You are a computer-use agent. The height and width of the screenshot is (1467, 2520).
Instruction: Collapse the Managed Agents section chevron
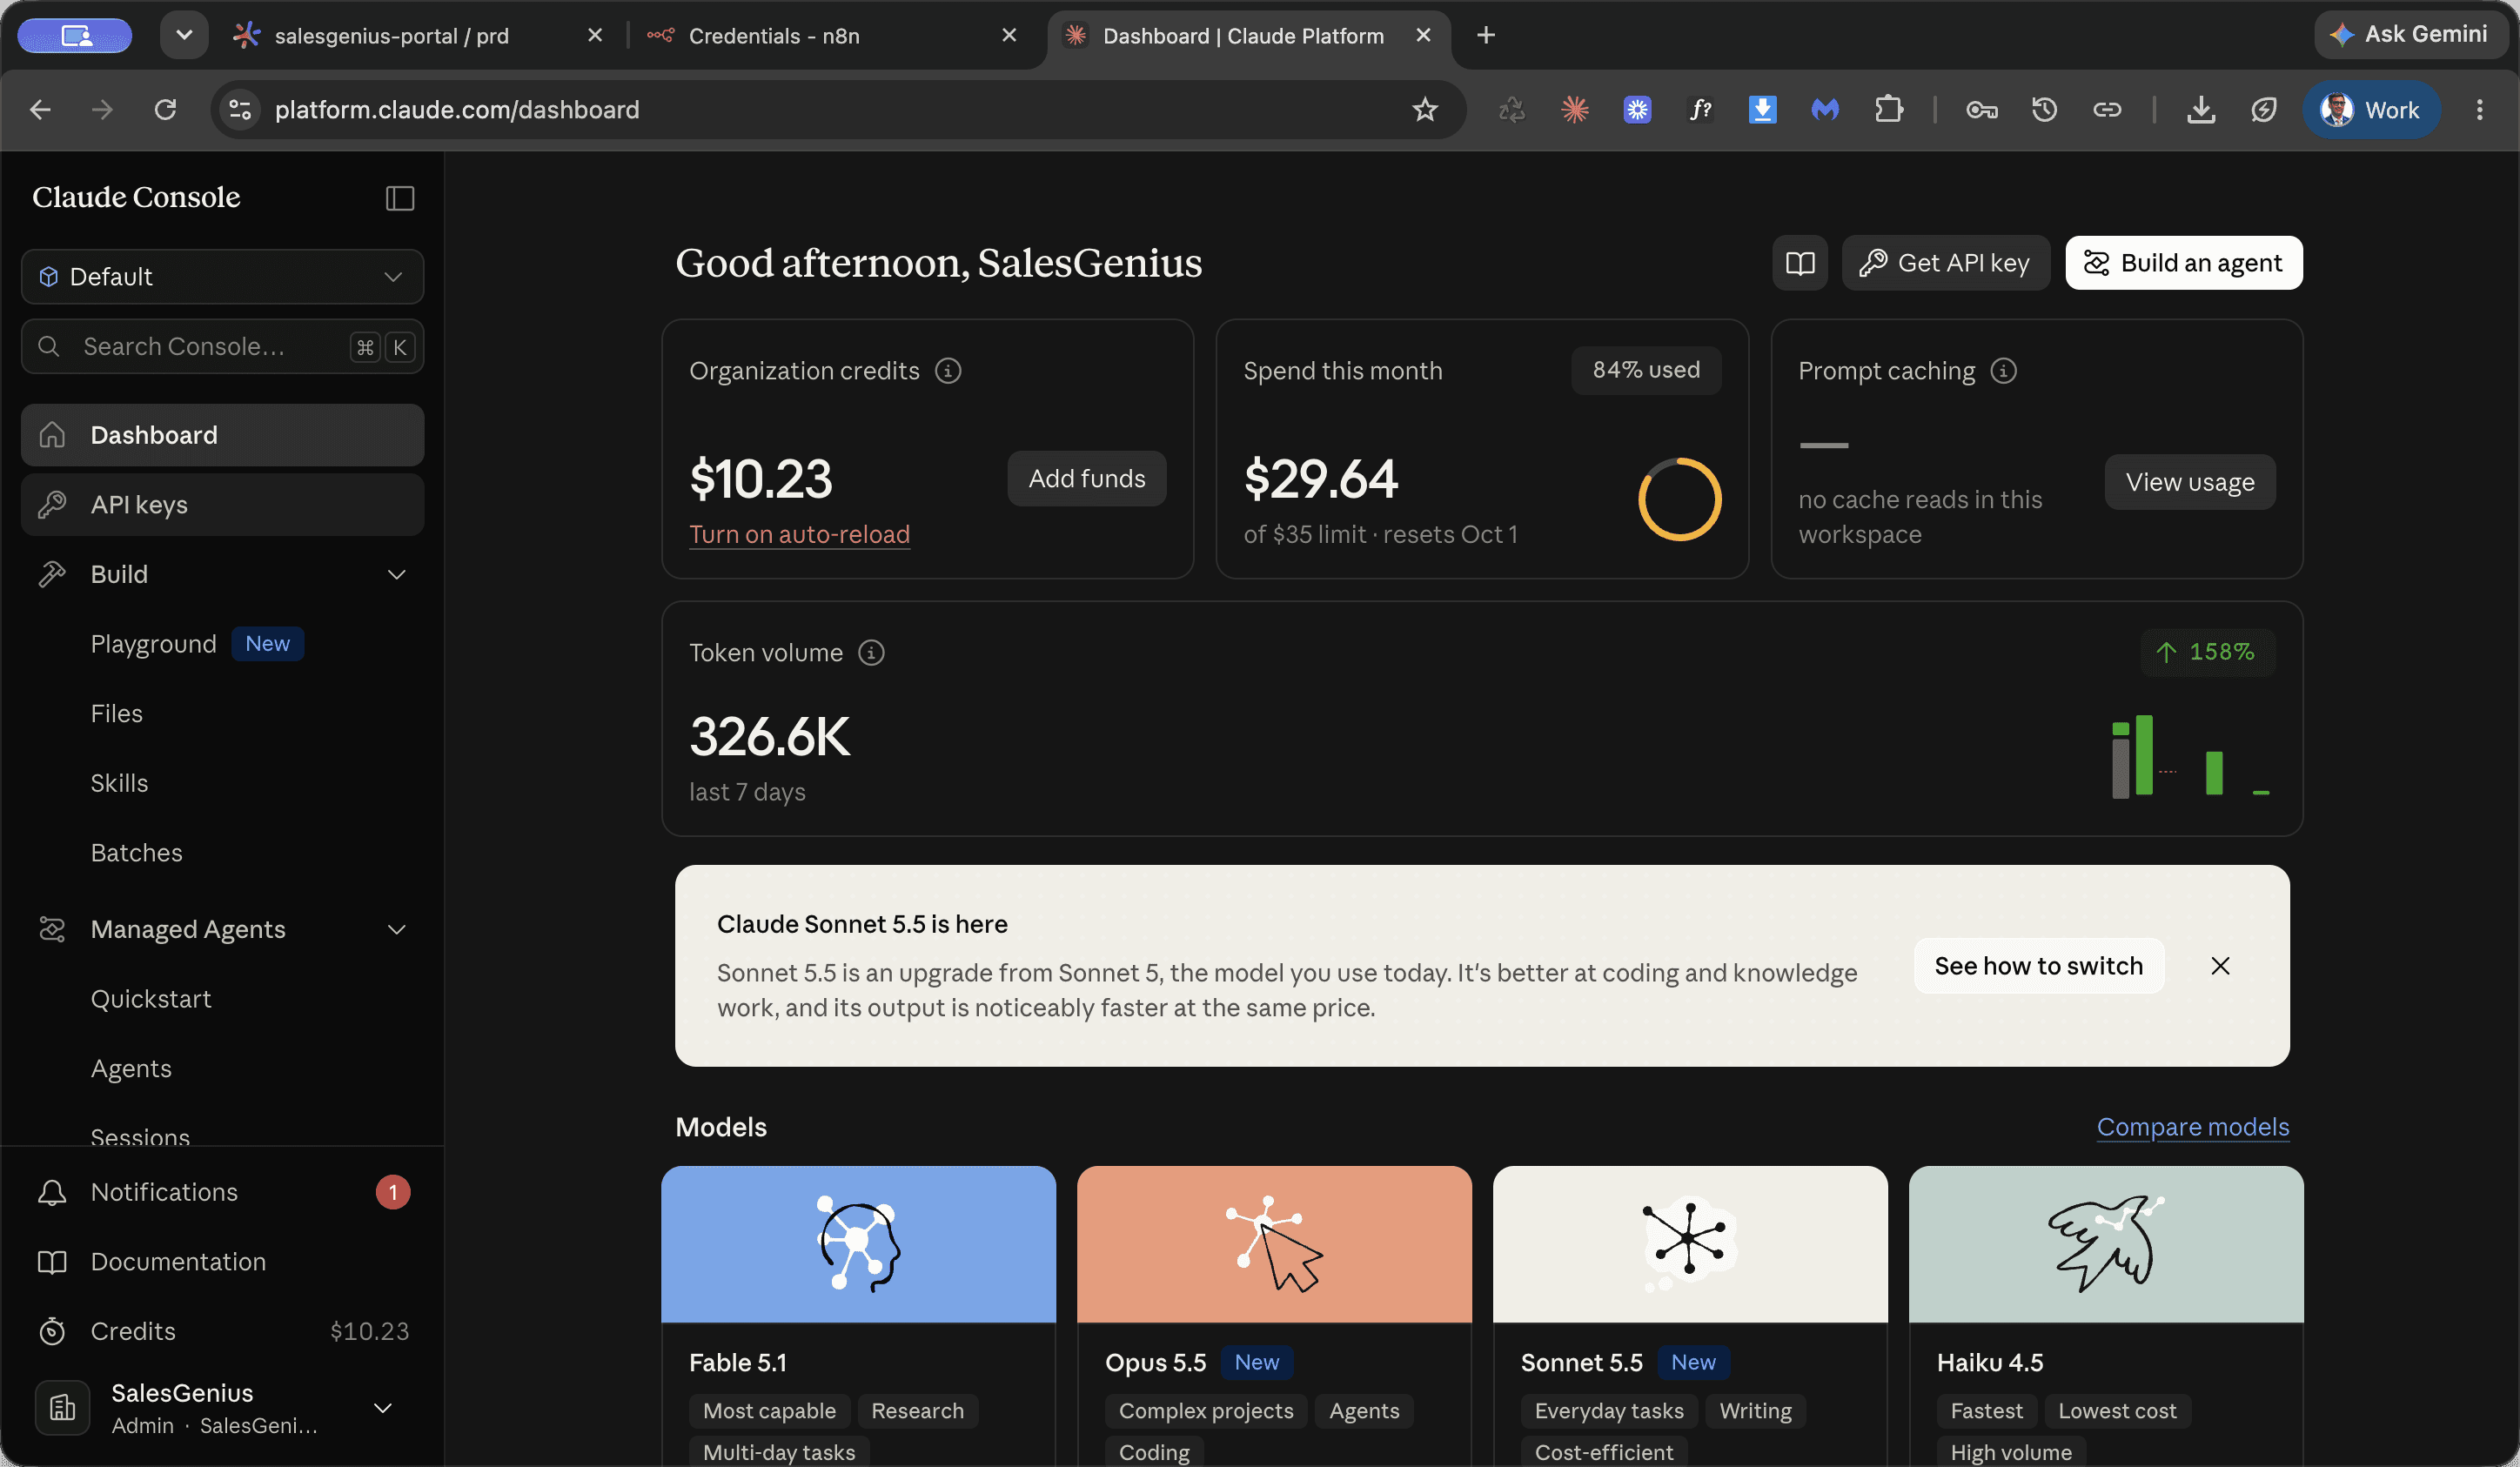397,930
